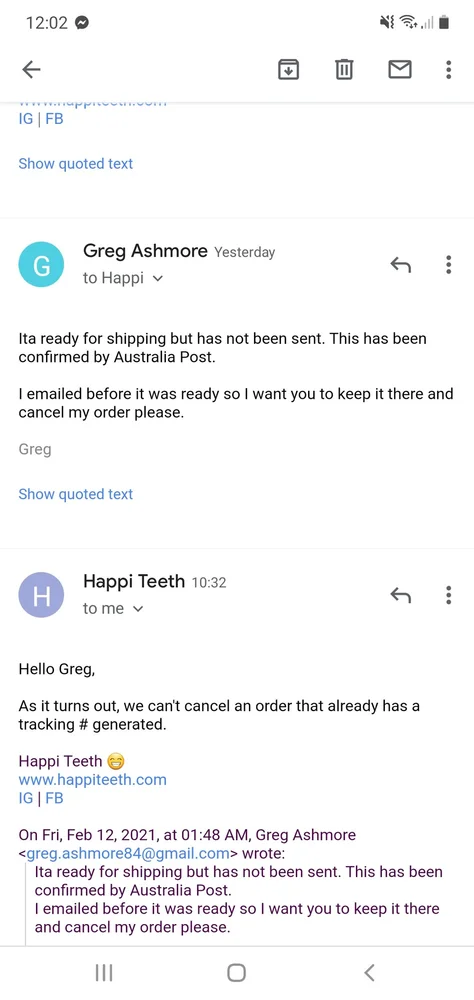Tap Greg Ashmore's teal G avatar
474x1000 pixels.
[41, 265]
